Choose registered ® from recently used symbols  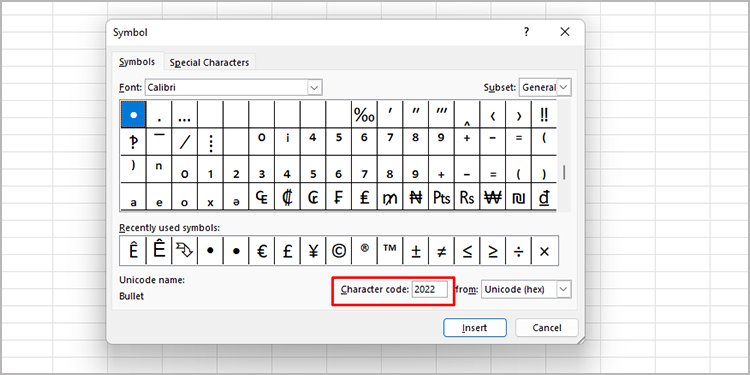pyautogui.click(x=364, y=251)
